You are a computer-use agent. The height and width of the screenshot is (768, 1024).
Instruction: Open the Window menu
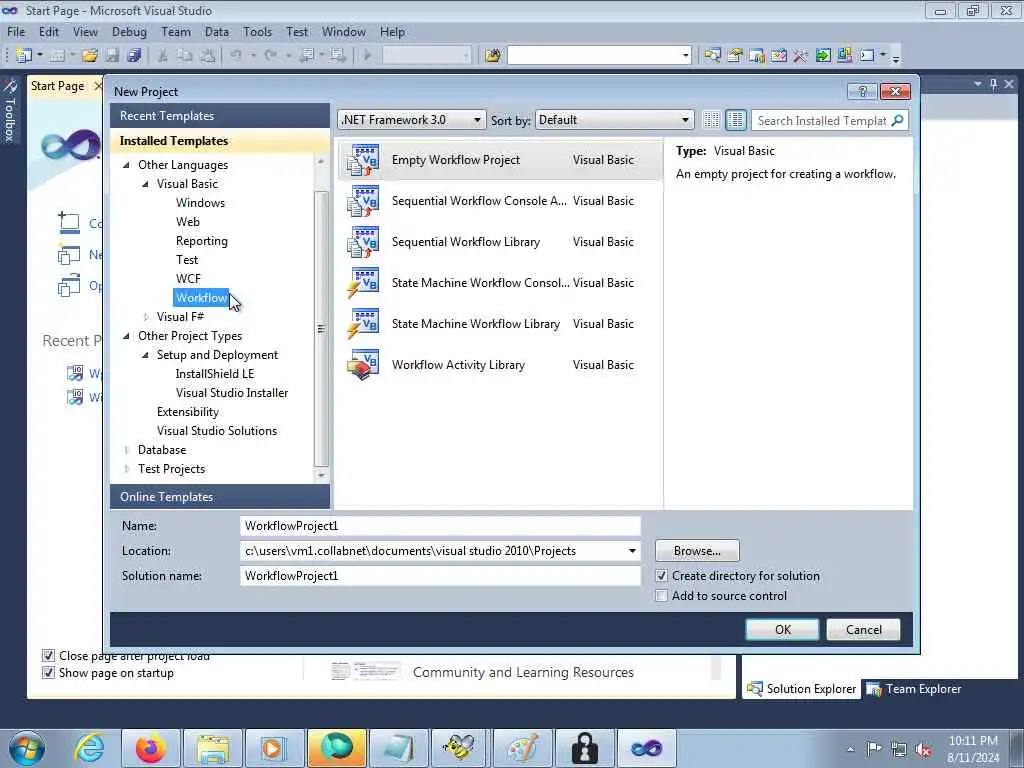[344, 32]
